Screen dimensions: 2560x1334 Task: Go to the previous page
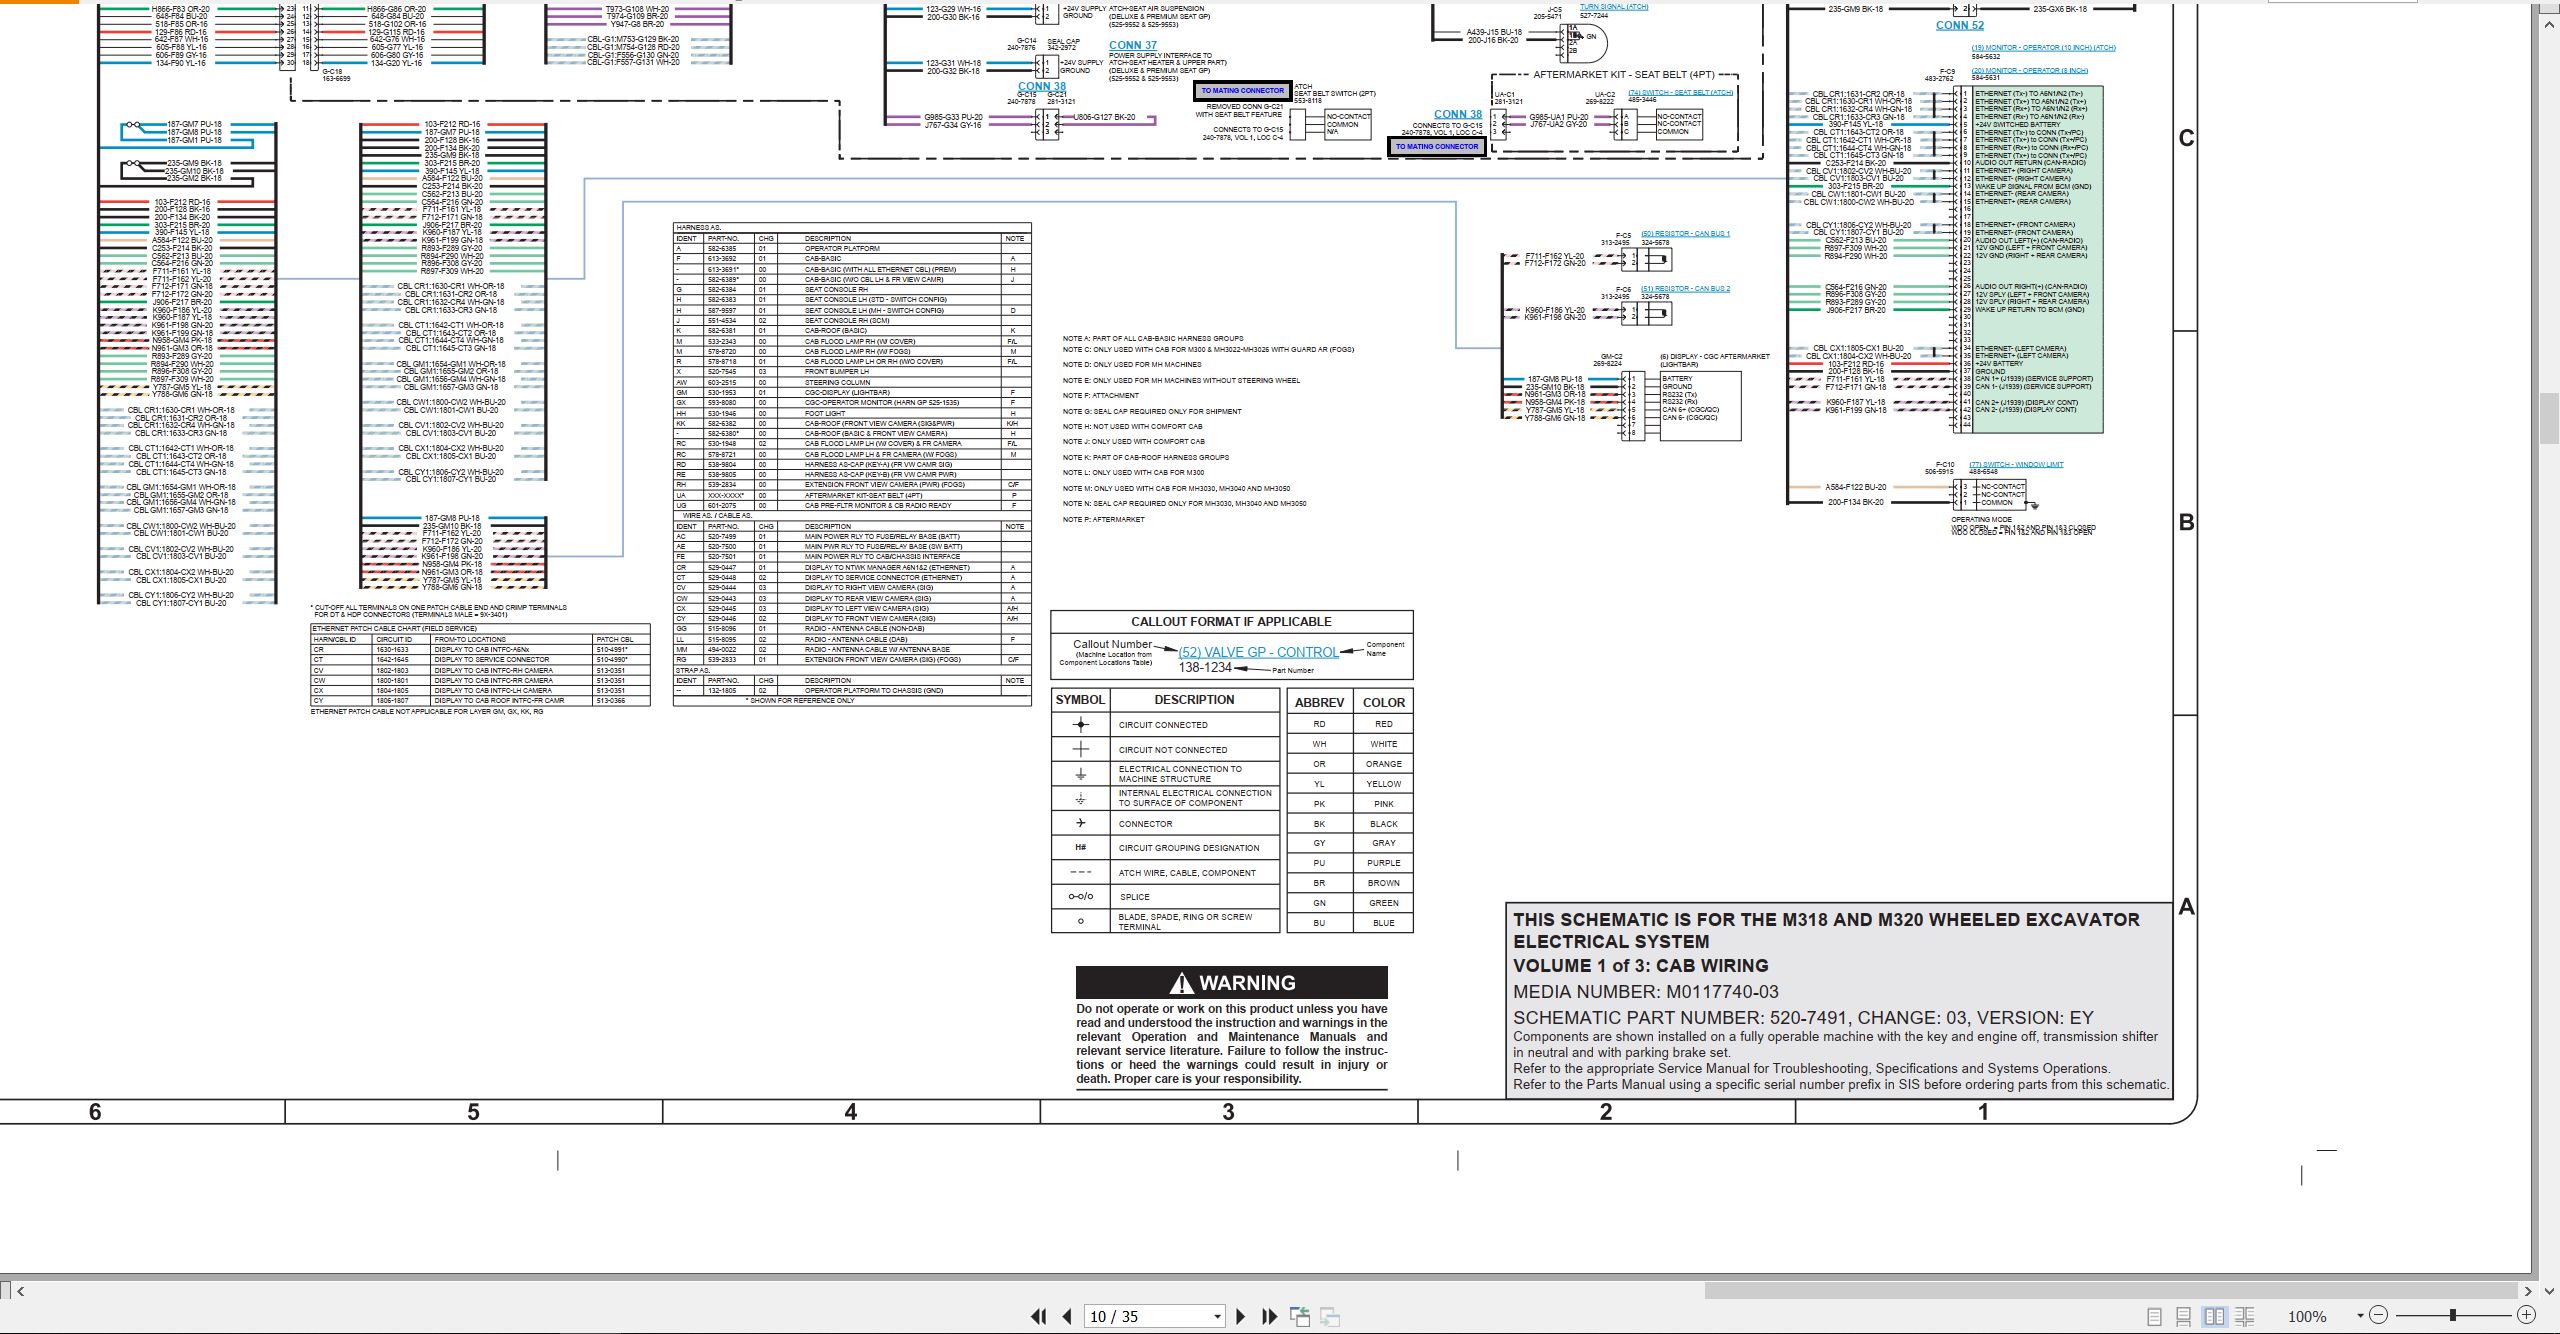click(1067, 1316)
